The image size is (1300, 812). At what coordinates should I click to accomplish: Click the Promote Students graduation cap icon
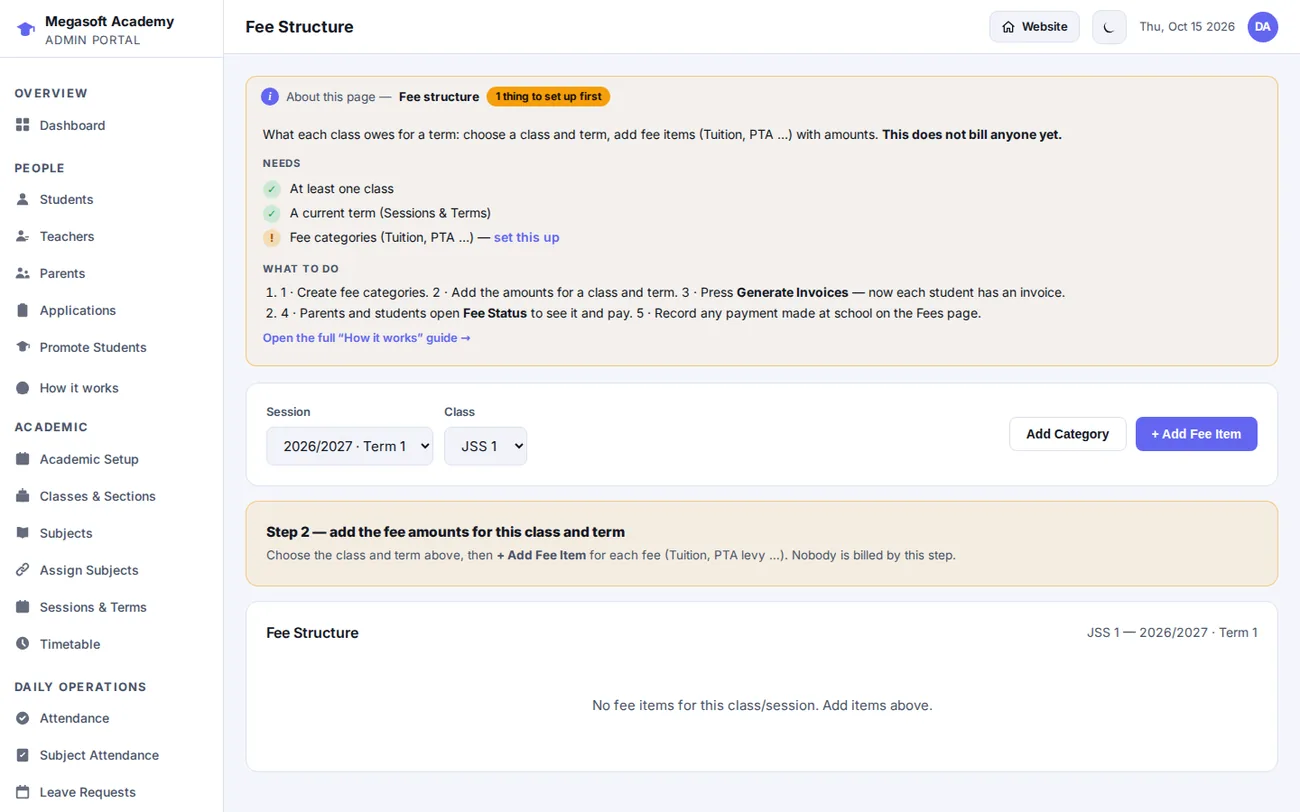pos(23,347)
